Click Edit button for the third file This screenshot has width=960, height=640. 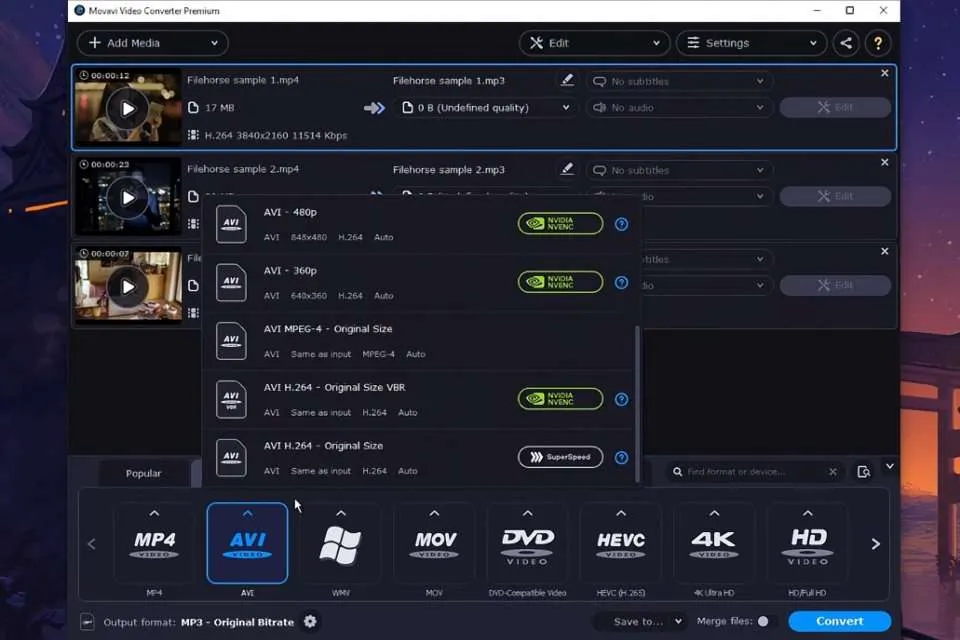click(x=835, y=285)
